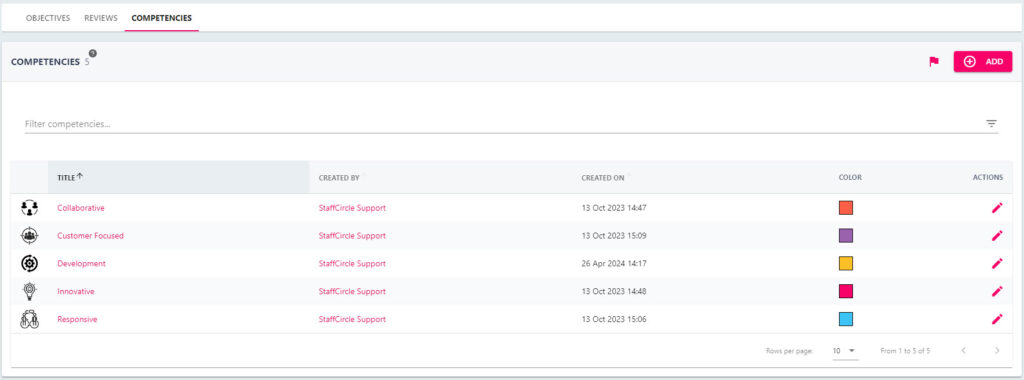Open the Responsive competency link
This screenshot has height=380, width=1024.
(78, 319)
